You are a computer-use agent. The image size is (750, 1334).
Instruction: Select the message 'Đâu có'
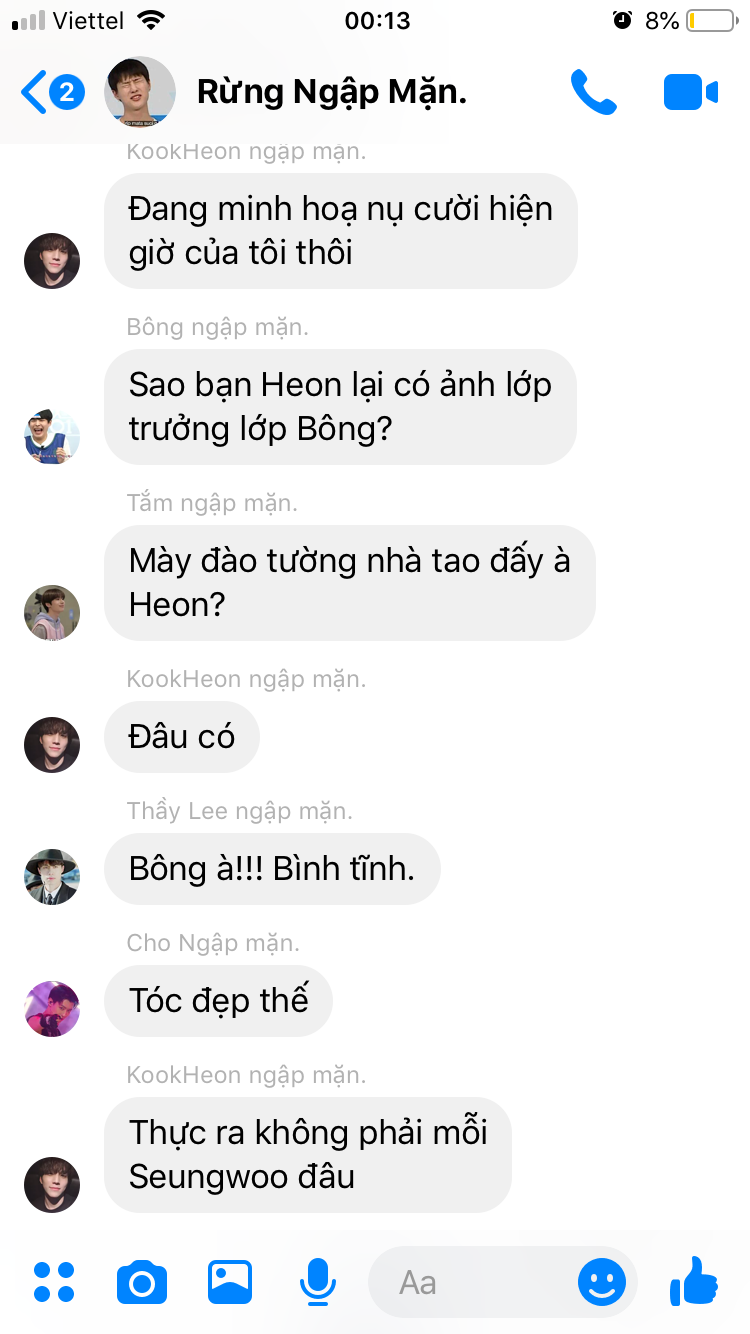click(182, 737)
